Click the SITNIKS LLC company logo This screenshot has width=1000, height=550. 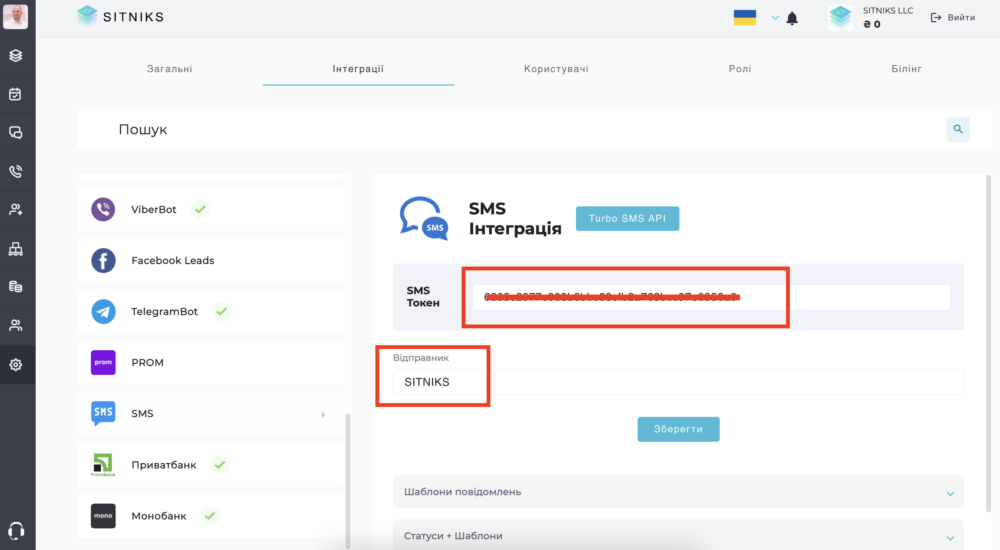coord(840,18)
